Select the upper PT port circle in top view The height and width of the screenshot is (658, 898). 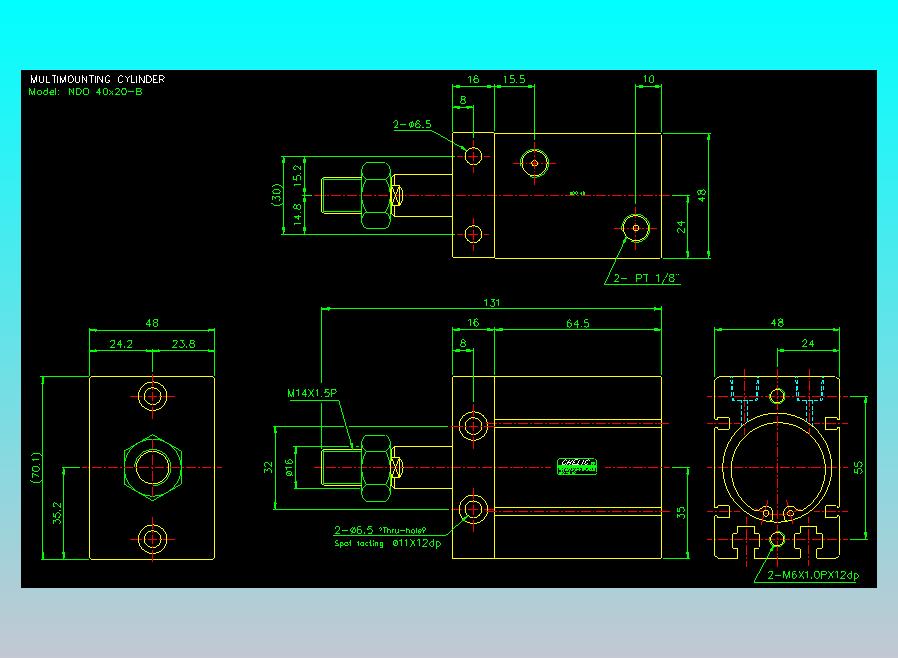point(534,163)
